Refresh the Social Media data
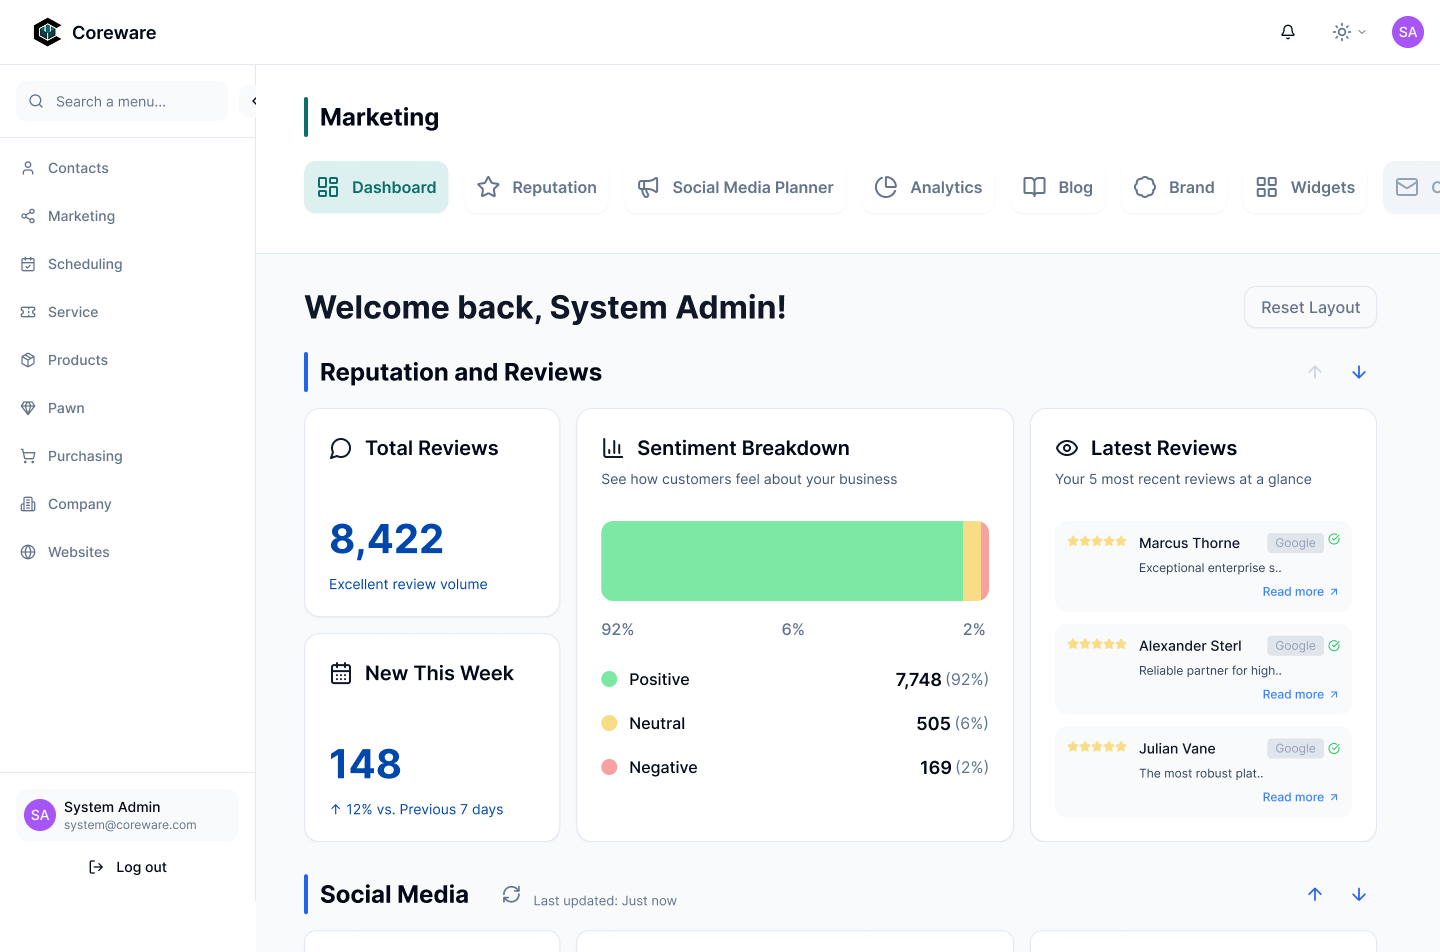 click(511, 894)
